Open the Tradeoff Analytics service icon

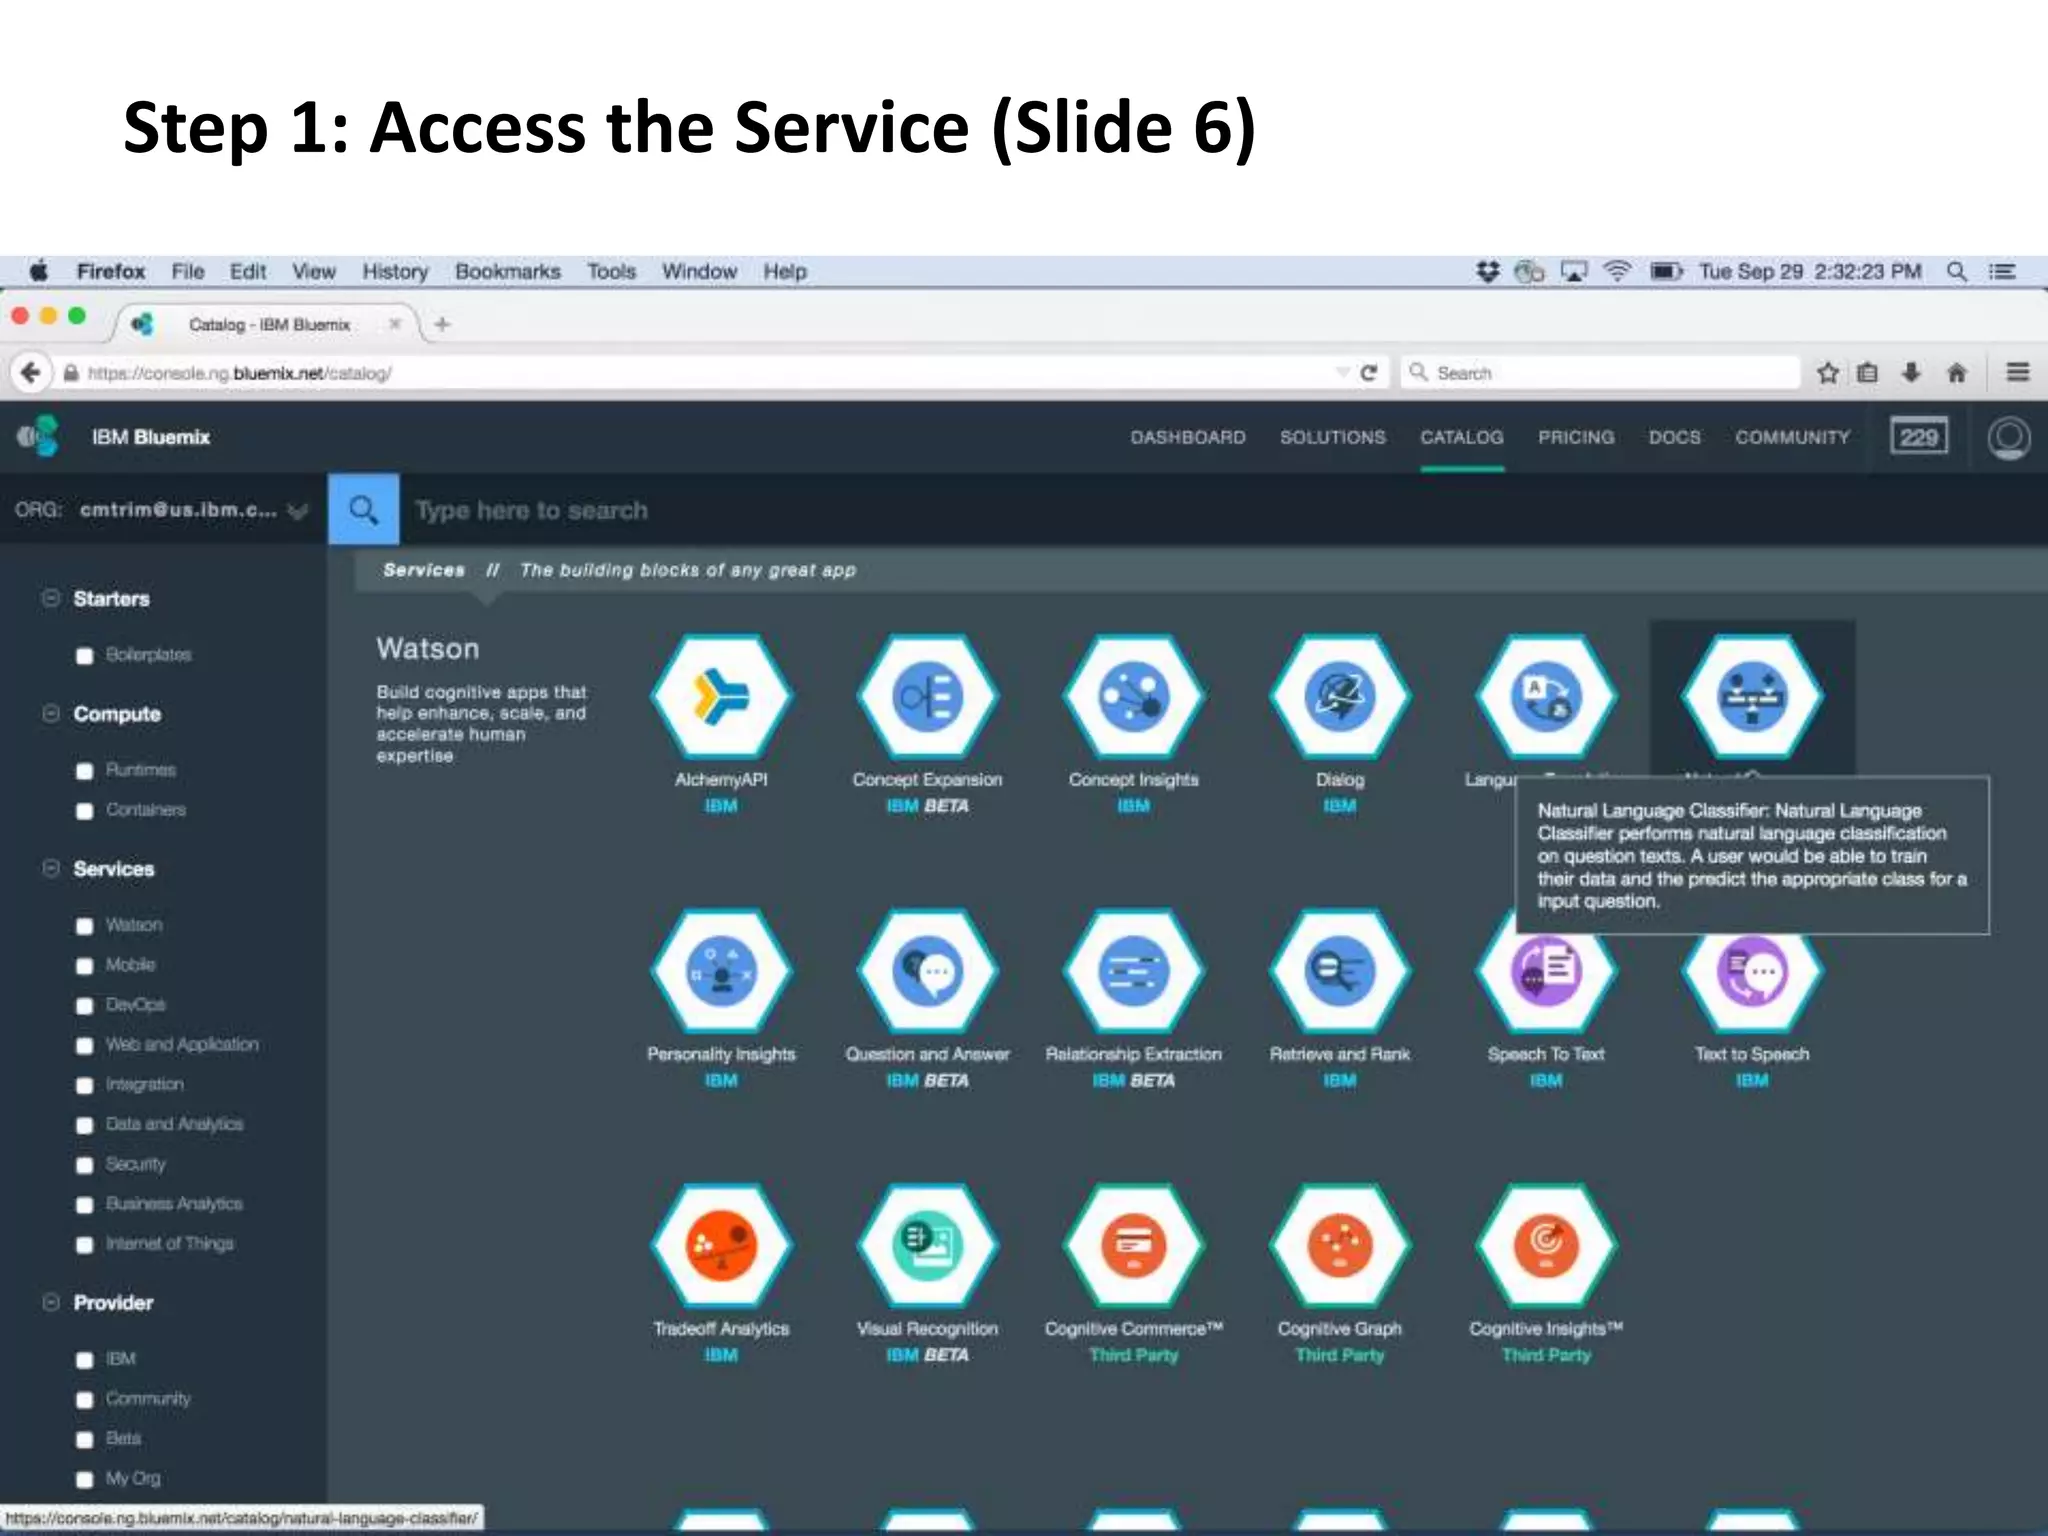721,1245
